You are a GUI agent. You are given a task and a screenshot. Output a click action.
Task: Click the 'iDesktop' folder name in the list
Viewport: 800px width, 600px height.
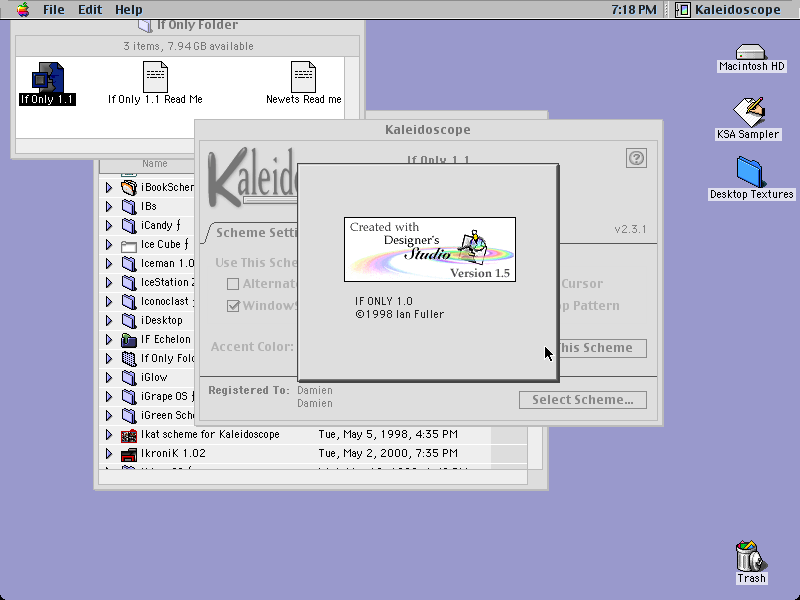tap(162, 320)
